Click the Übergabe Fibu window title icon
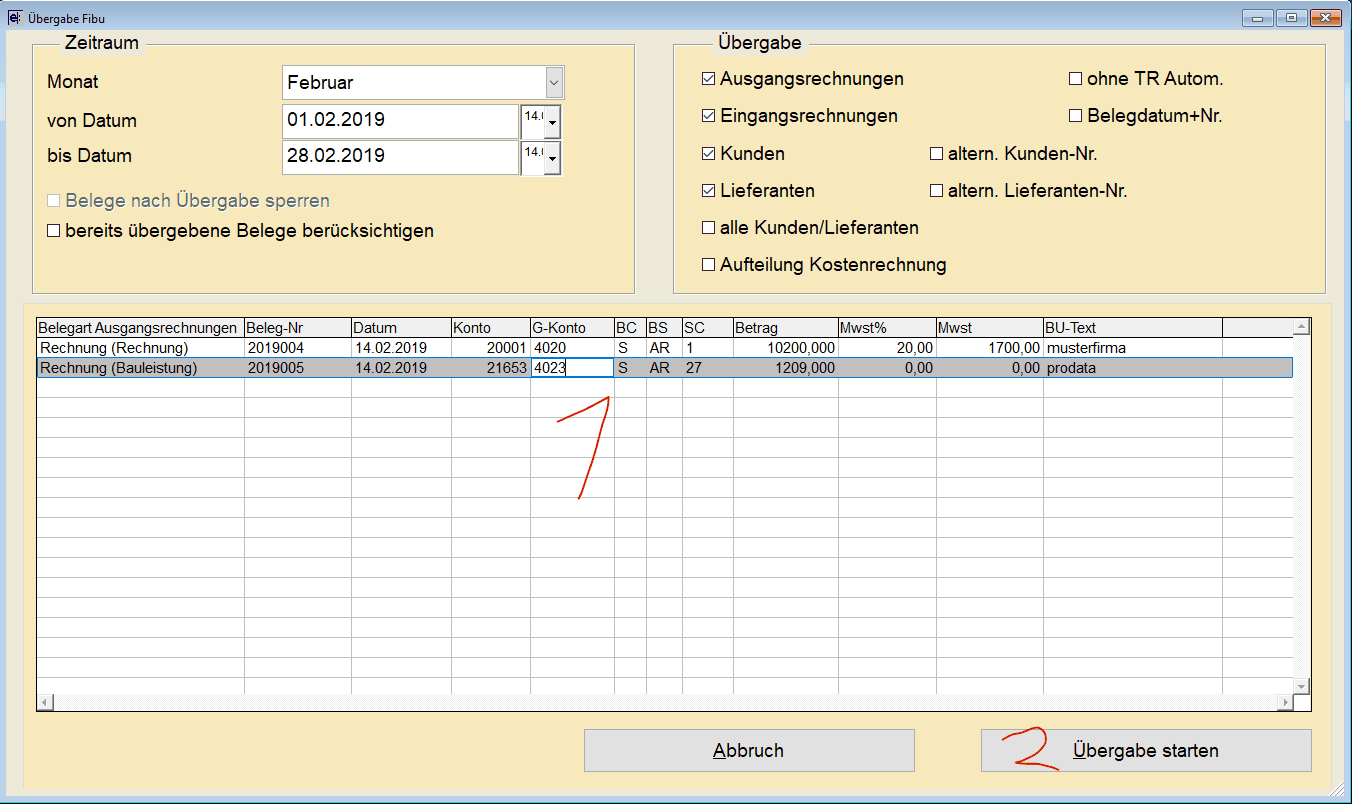 [x=15, y=18]
